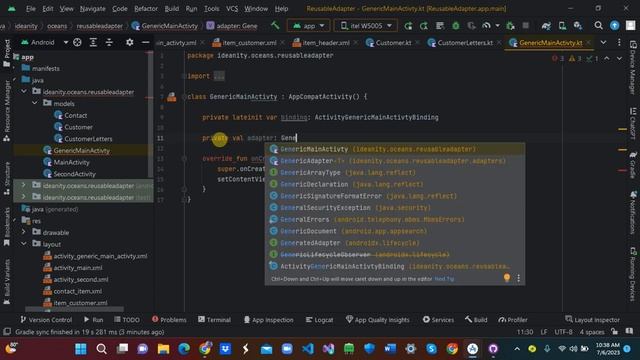
Task: Show hidden editor tabs dropdown arrow
Action: tap(603, 42)
